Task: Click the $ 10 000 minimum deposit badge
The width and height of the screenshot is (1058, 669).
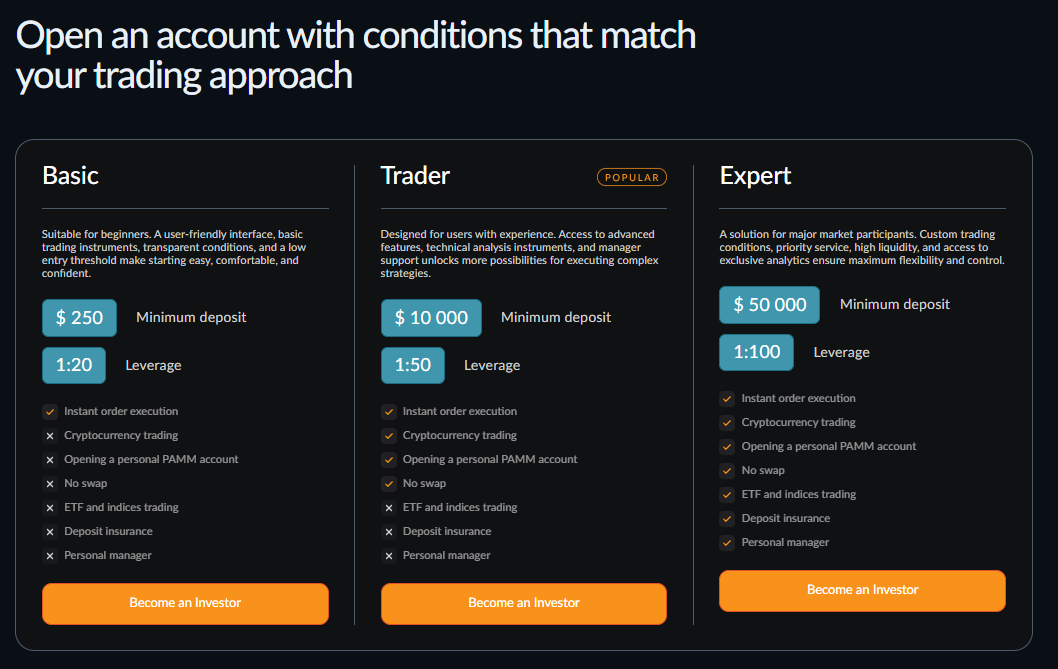Action: tap(431, 318)
